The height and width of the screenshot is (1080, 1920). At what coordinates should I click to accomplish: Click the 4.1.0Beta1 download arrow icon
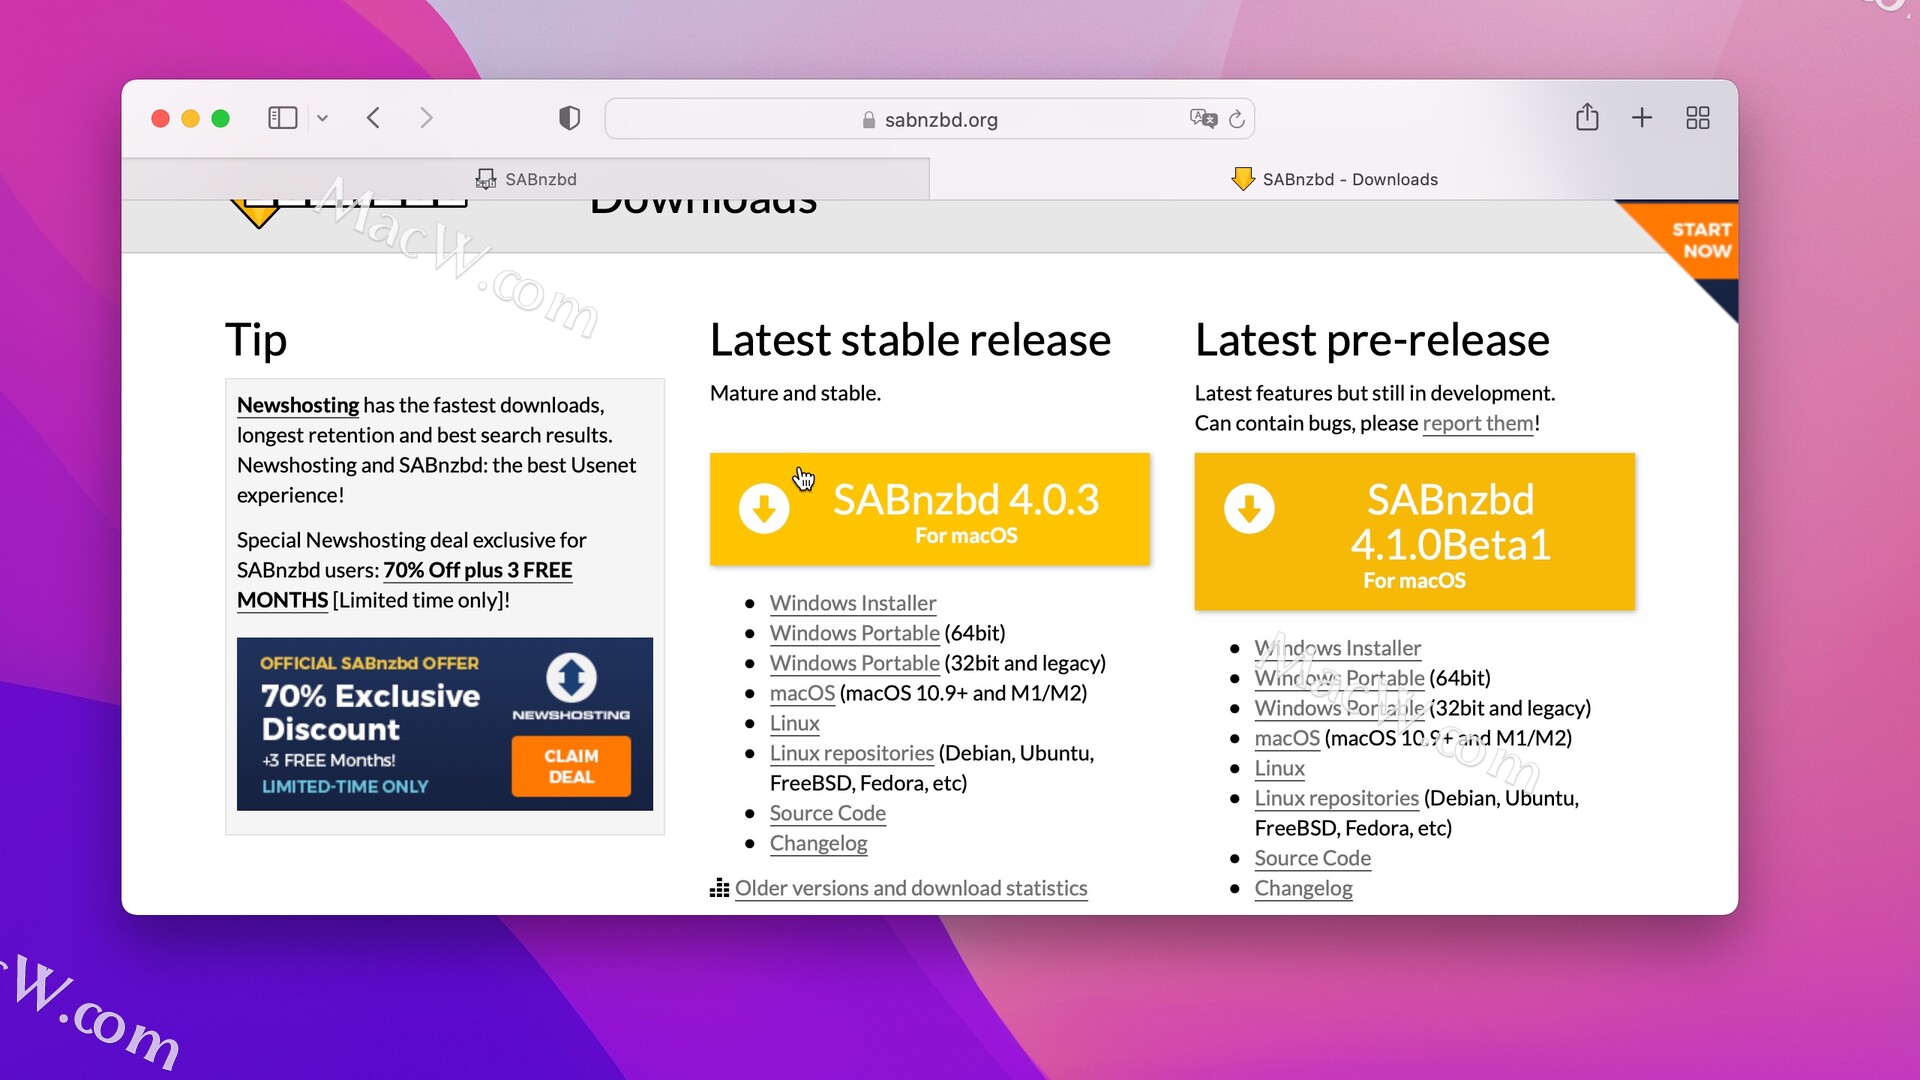tap(1249, 509)
